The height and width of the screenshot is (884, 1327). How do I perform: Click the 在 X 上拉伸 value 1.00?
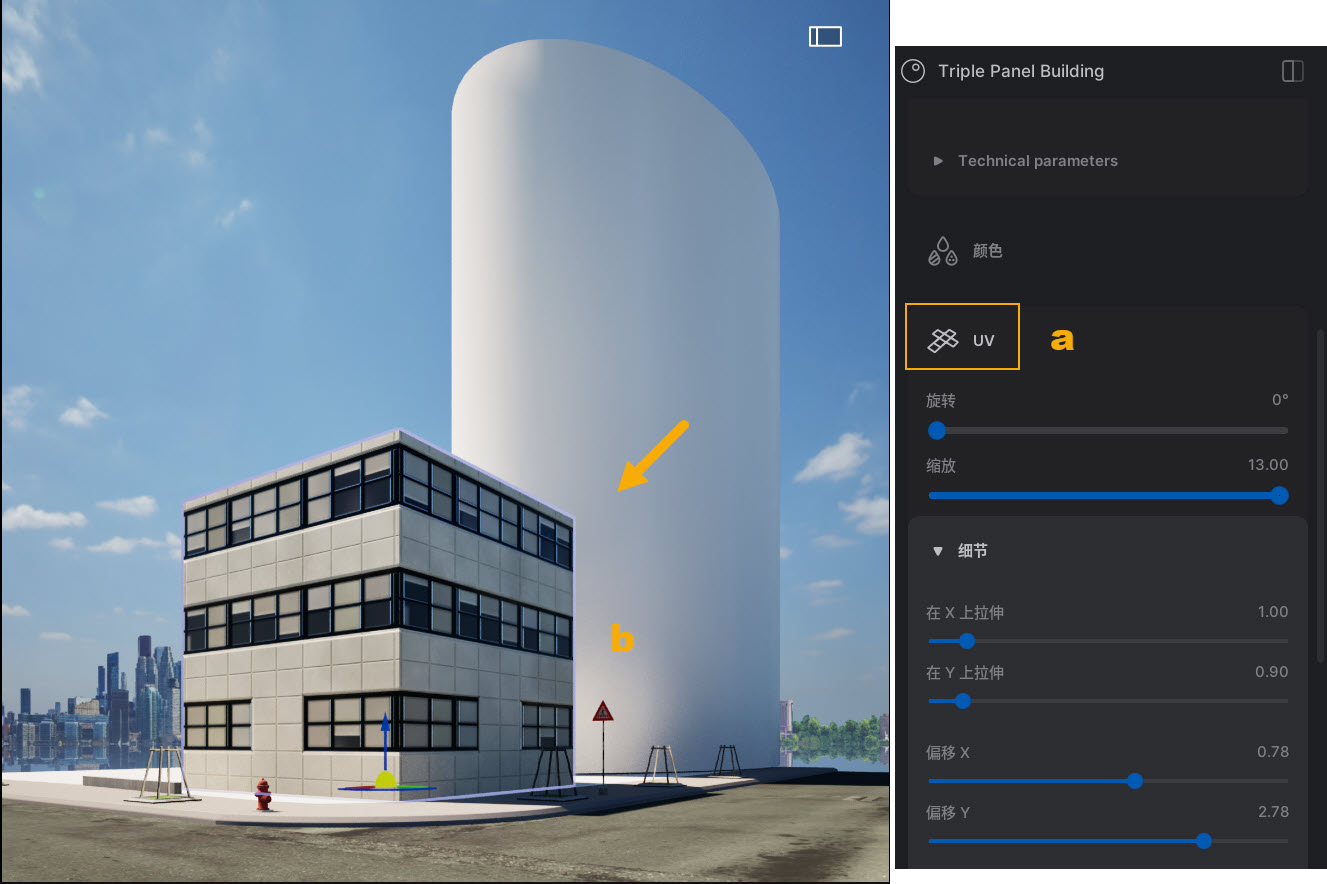click(x=1273, y=612)
